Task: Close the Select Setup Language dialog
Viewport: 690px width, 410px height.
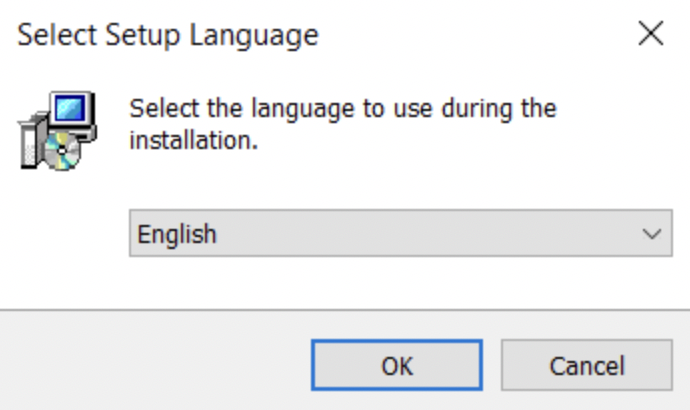Action: pos(651,35)
